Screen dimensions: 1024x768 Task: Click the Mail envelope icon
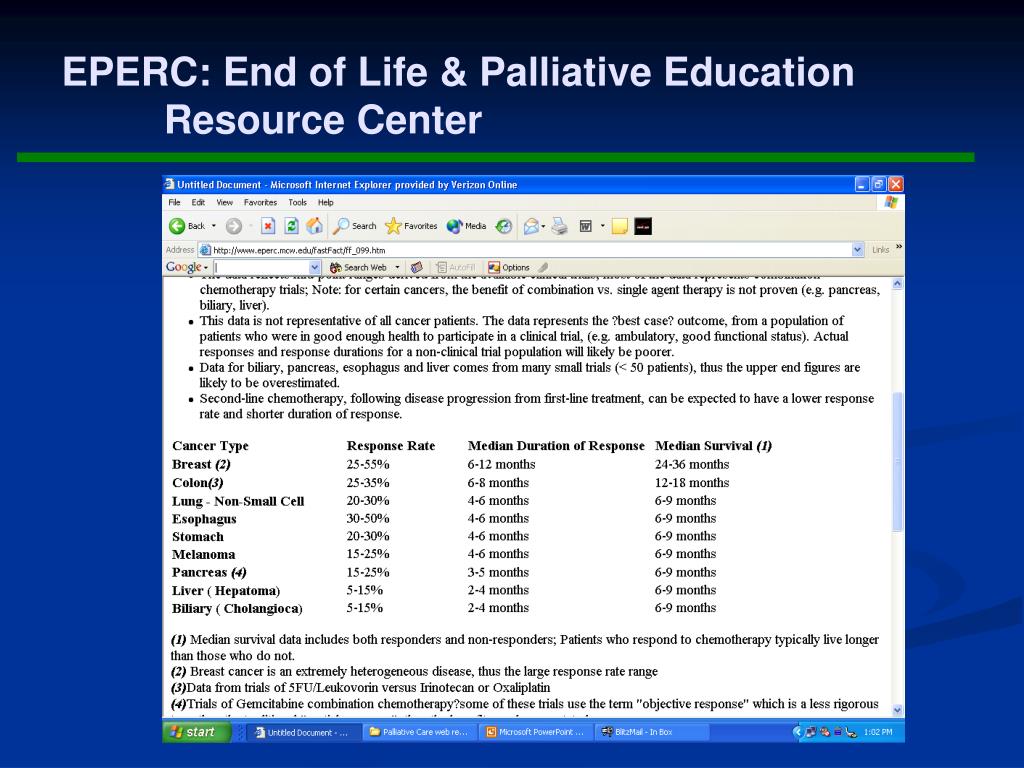tap(531, 226)
